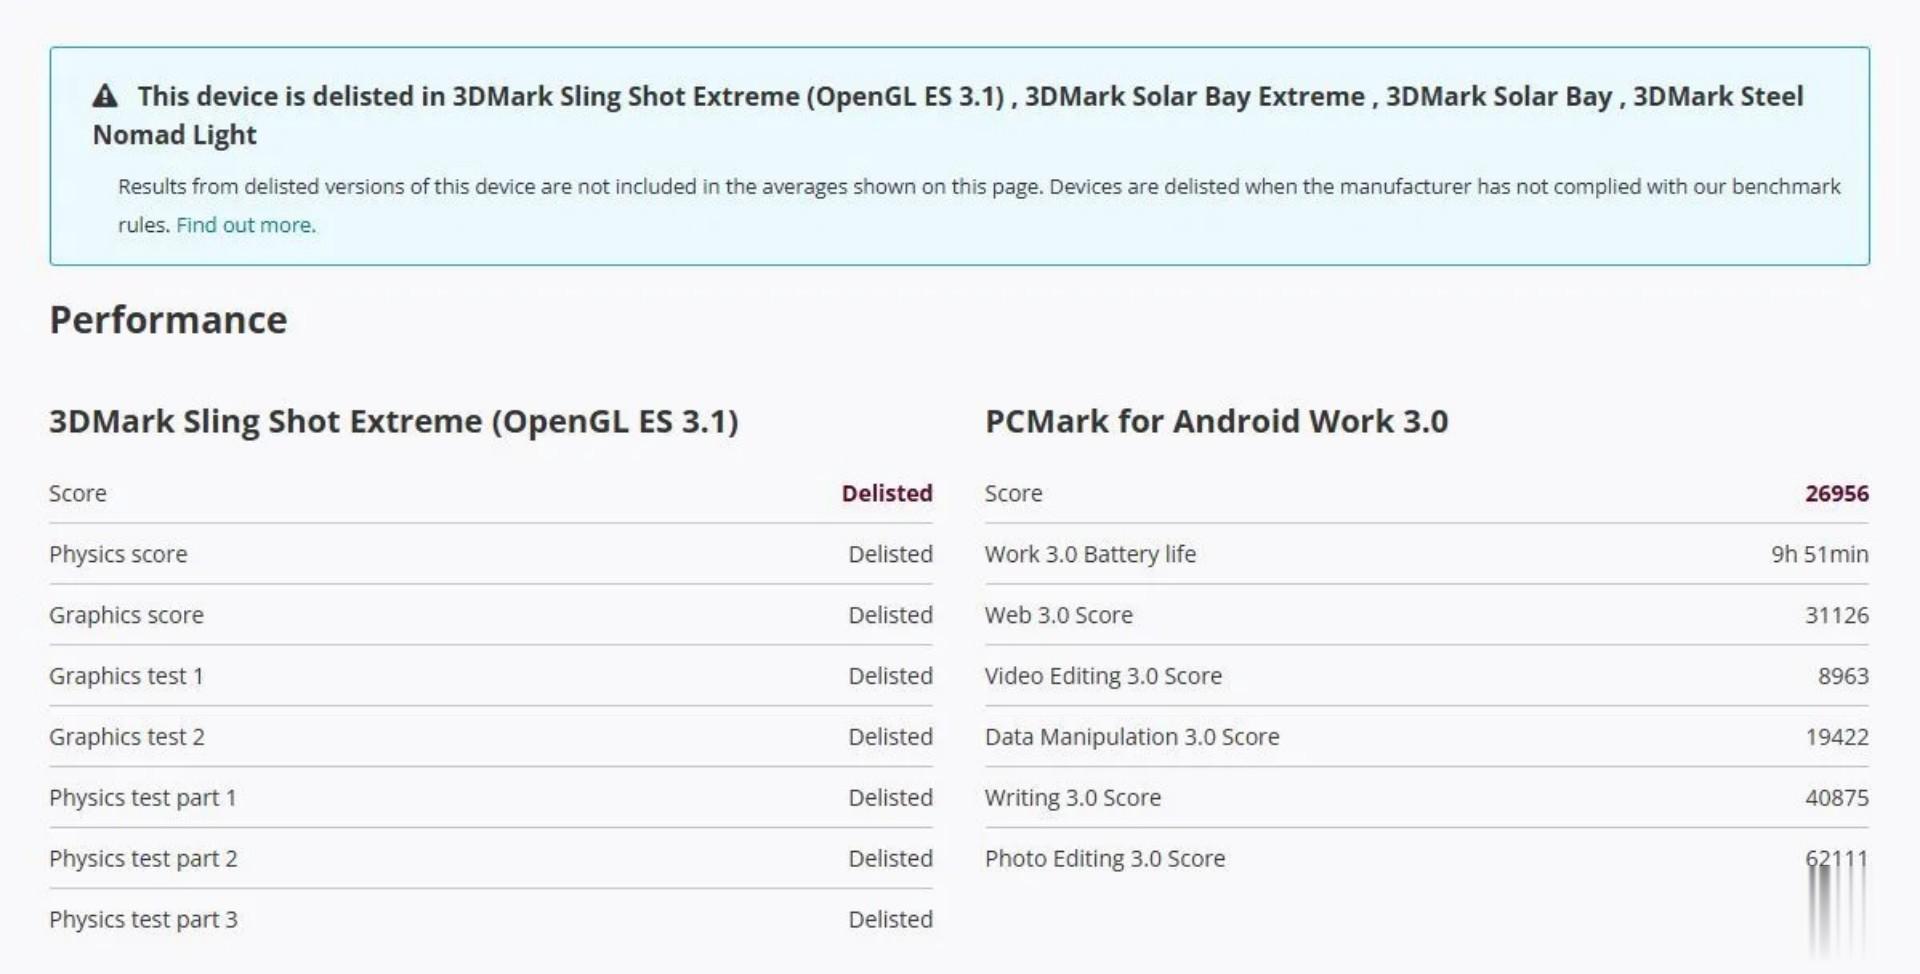Image resolution: width=1920 pixels, height=974 pixels.
Task: Select the Graphics test 1 label
Action: point(126,676)
